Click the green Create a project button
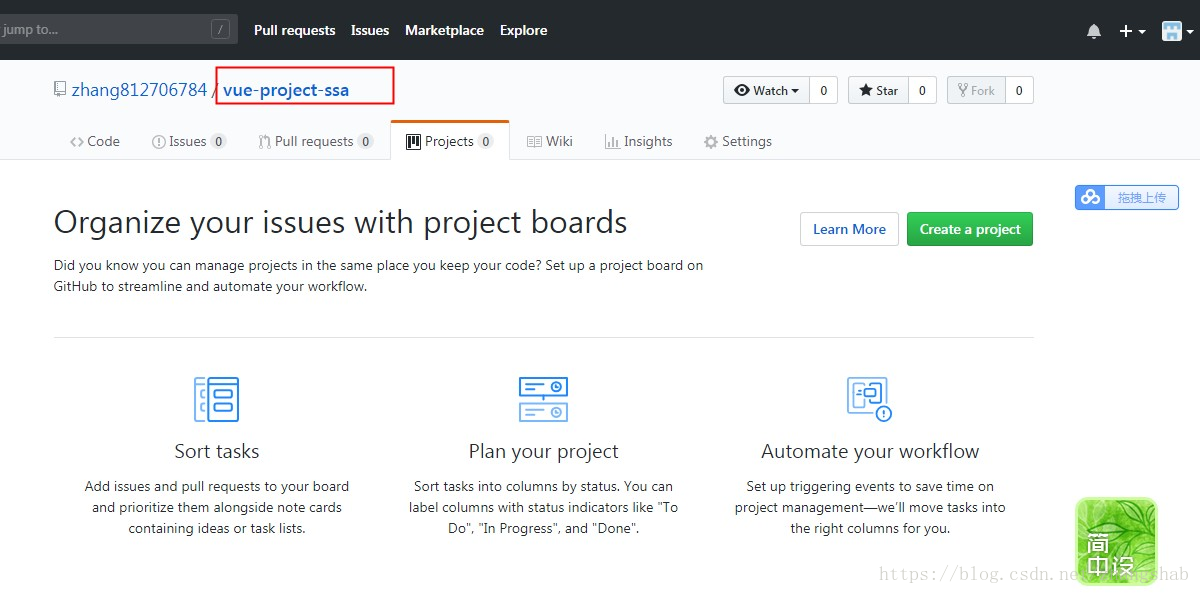 point(970,229)
